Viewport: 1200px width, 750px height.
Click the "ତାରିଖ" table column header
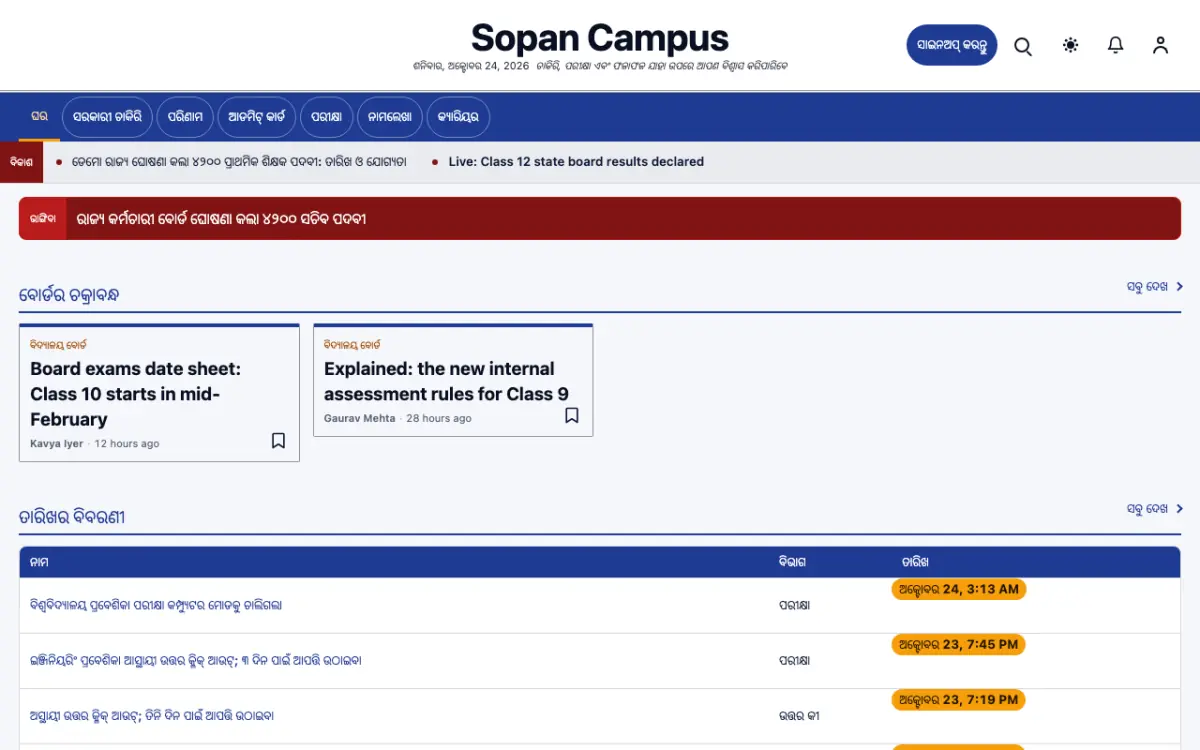[x=915, y=562]
